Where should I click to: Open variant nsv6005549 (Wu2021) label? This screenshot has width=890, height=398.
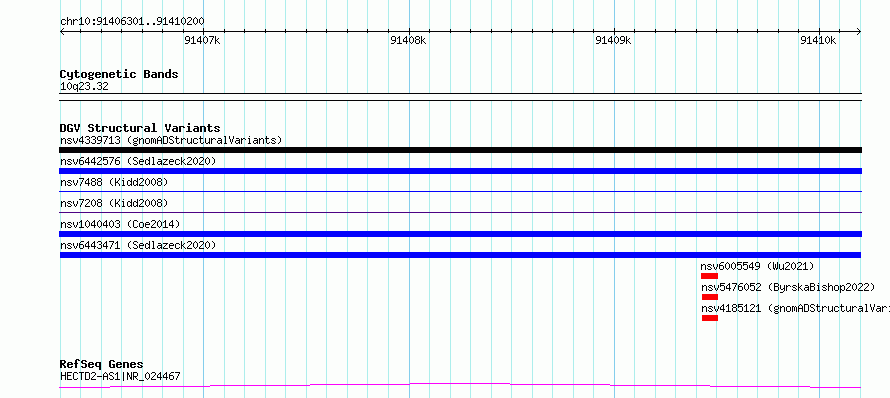click(757, 266)
